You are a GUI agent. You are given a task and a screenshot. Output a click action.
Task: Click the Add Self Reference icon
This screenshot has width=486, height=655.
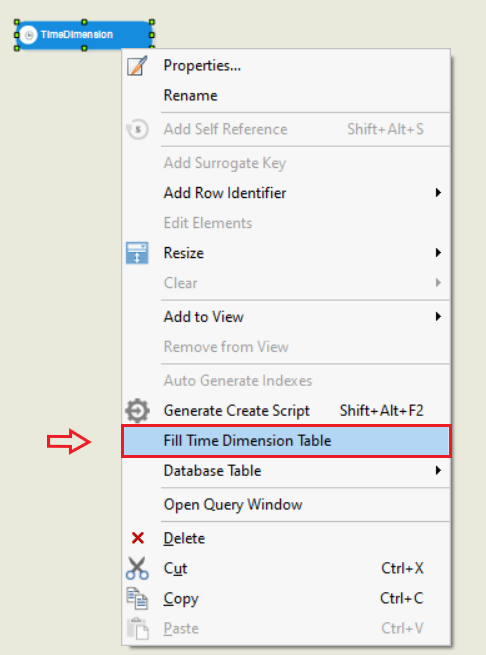(x=137, y=129)
